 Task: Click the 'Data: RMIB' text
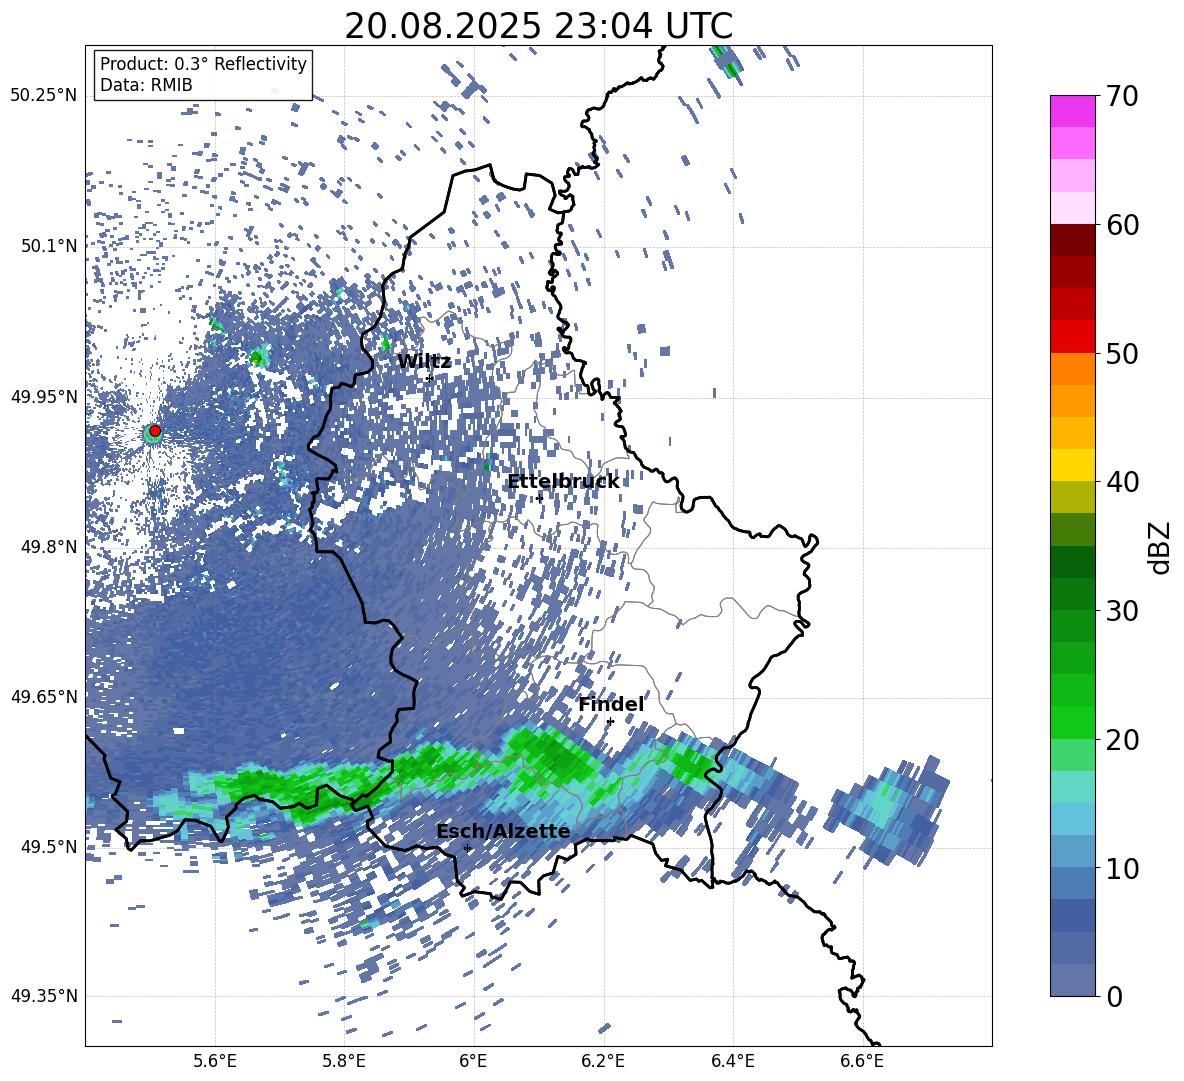pos(146,85)
